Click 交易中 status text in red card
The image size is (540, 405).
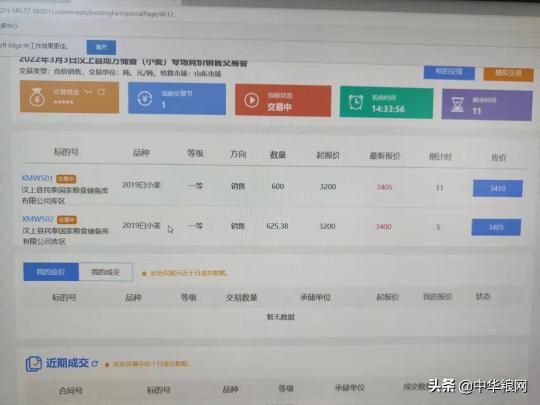pos(280,107)
